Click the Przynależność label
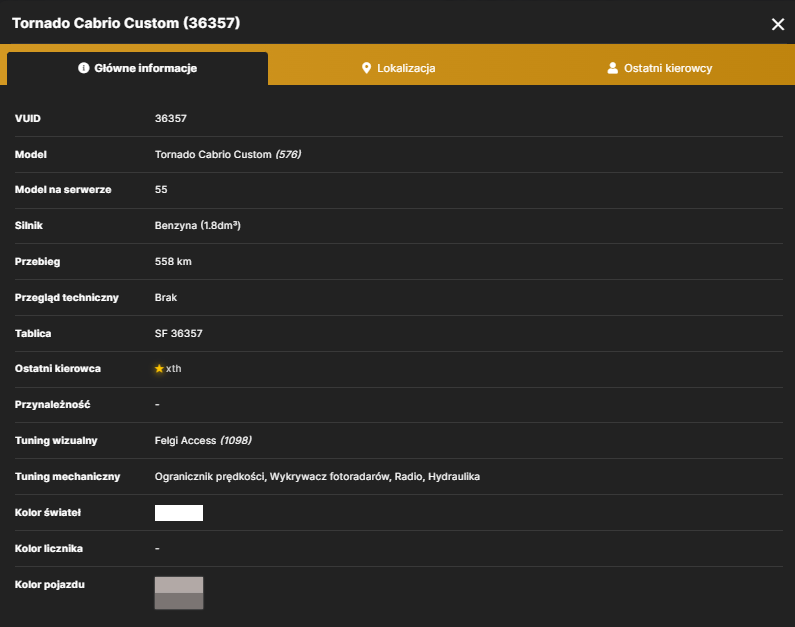The width and height of the screenshot is (795, 627). (52, 404)
